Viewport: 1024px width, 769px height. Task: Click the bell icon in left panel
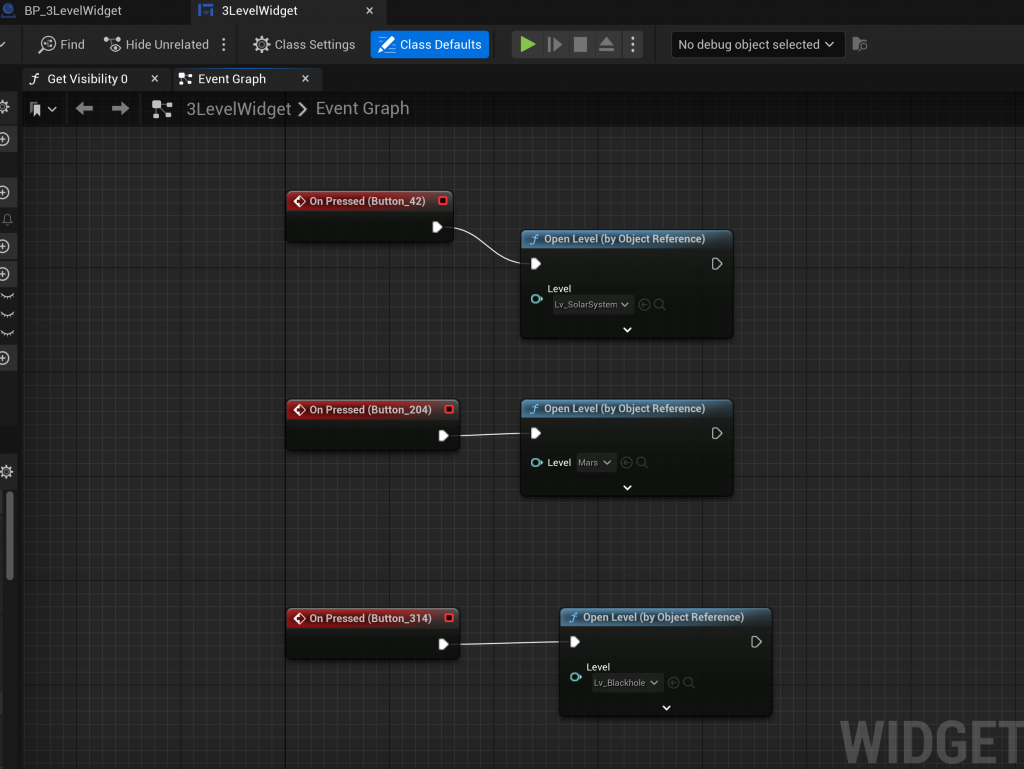pos(7,220)
